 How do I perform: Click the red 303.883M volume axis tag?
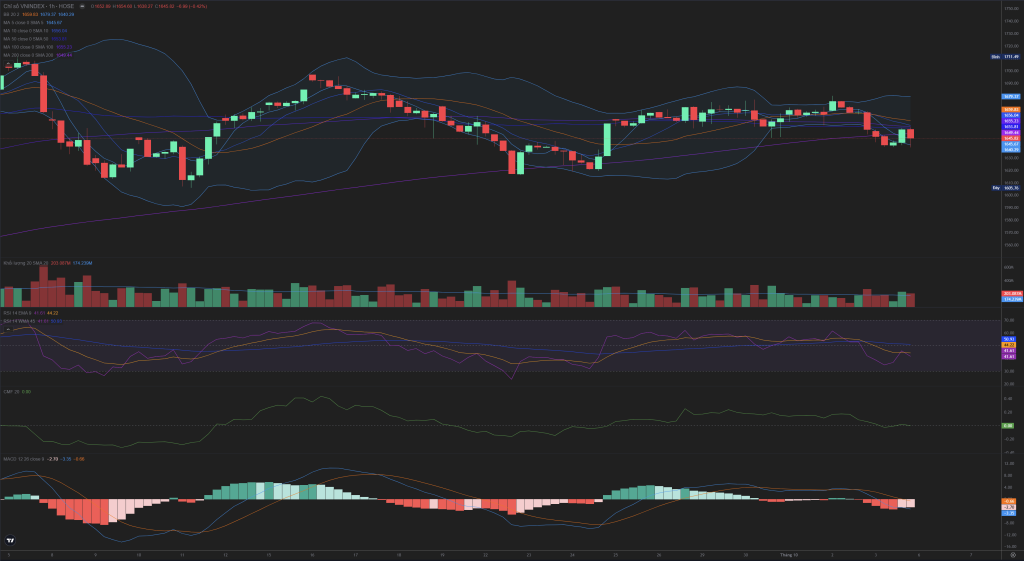tap(1010, 293)
